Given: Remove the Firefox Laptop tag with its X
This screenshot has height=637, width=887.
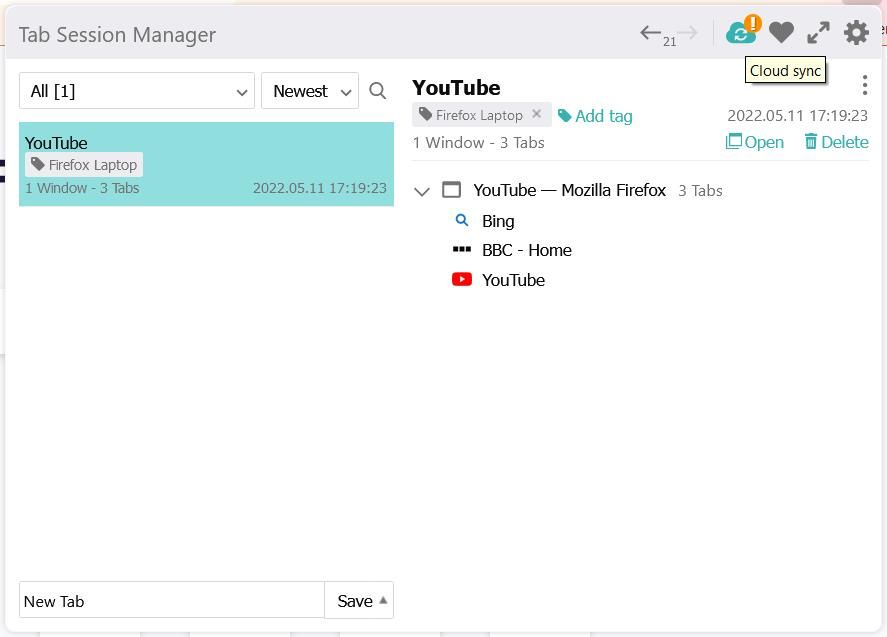Looking at the screenshot, I should coord(537,114).
